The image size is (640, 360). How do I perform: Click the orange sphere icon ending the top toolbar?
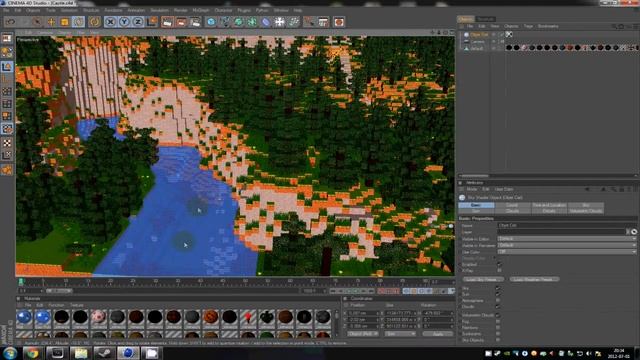click(339, 22)
